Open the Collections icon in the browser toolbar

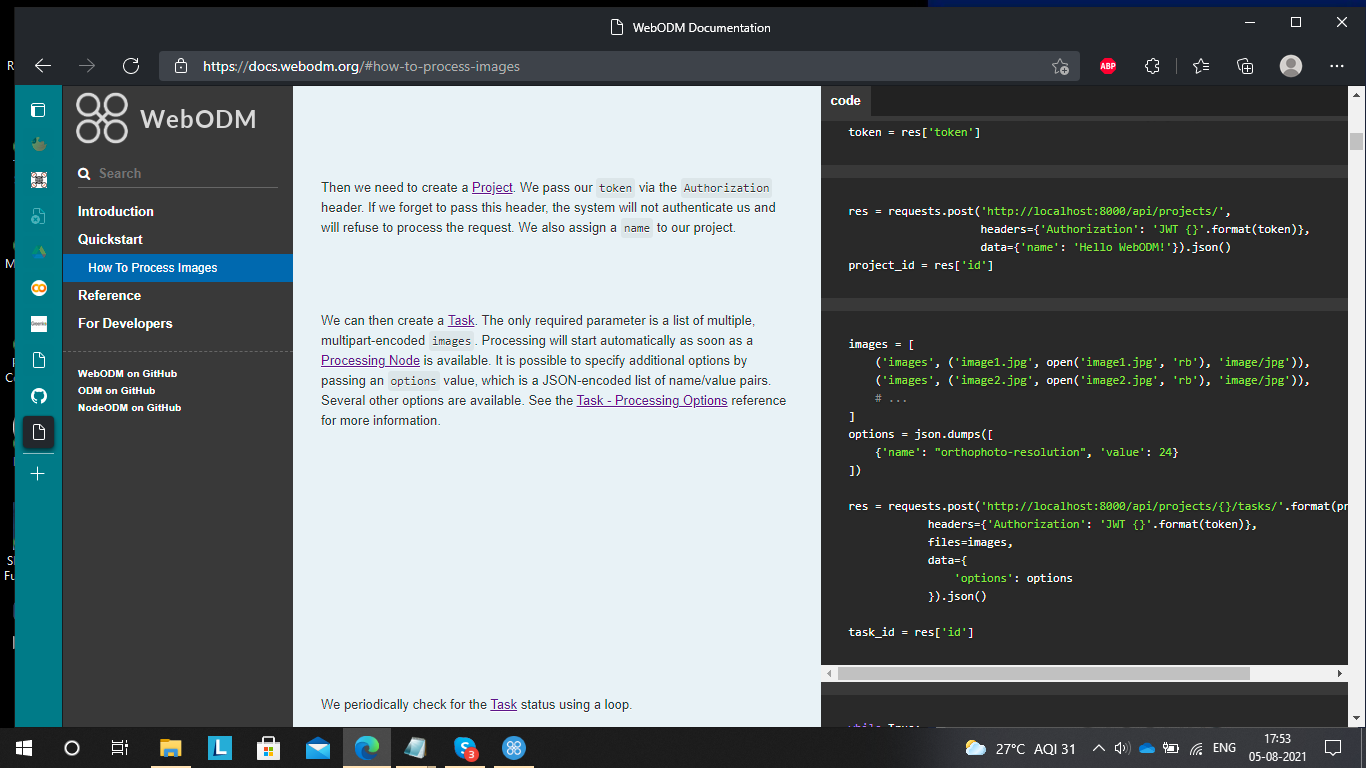pyautogui.click(x=1244, y=66)
